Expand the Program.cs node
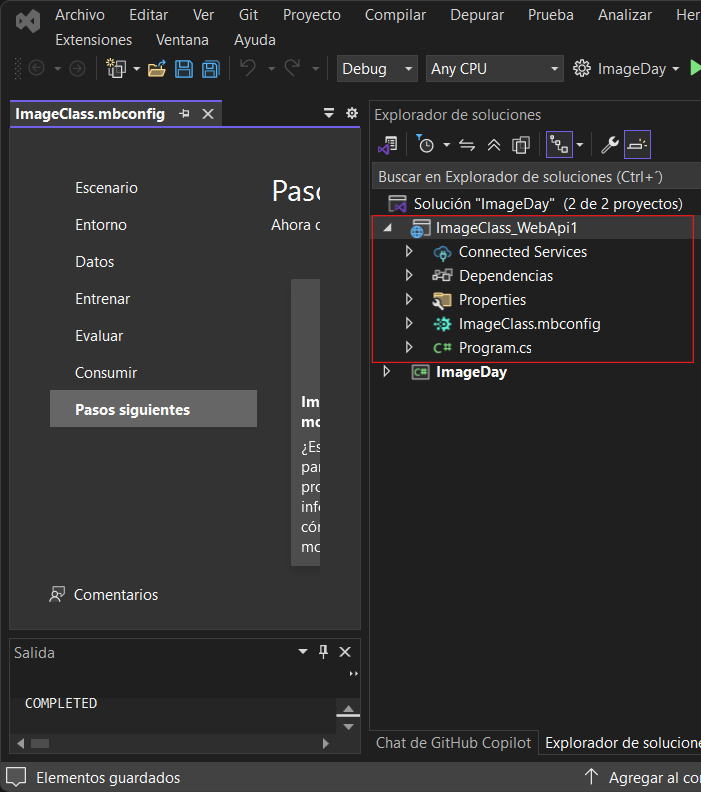701x792 pixels. pyautogui.click(x=409, y=348)
